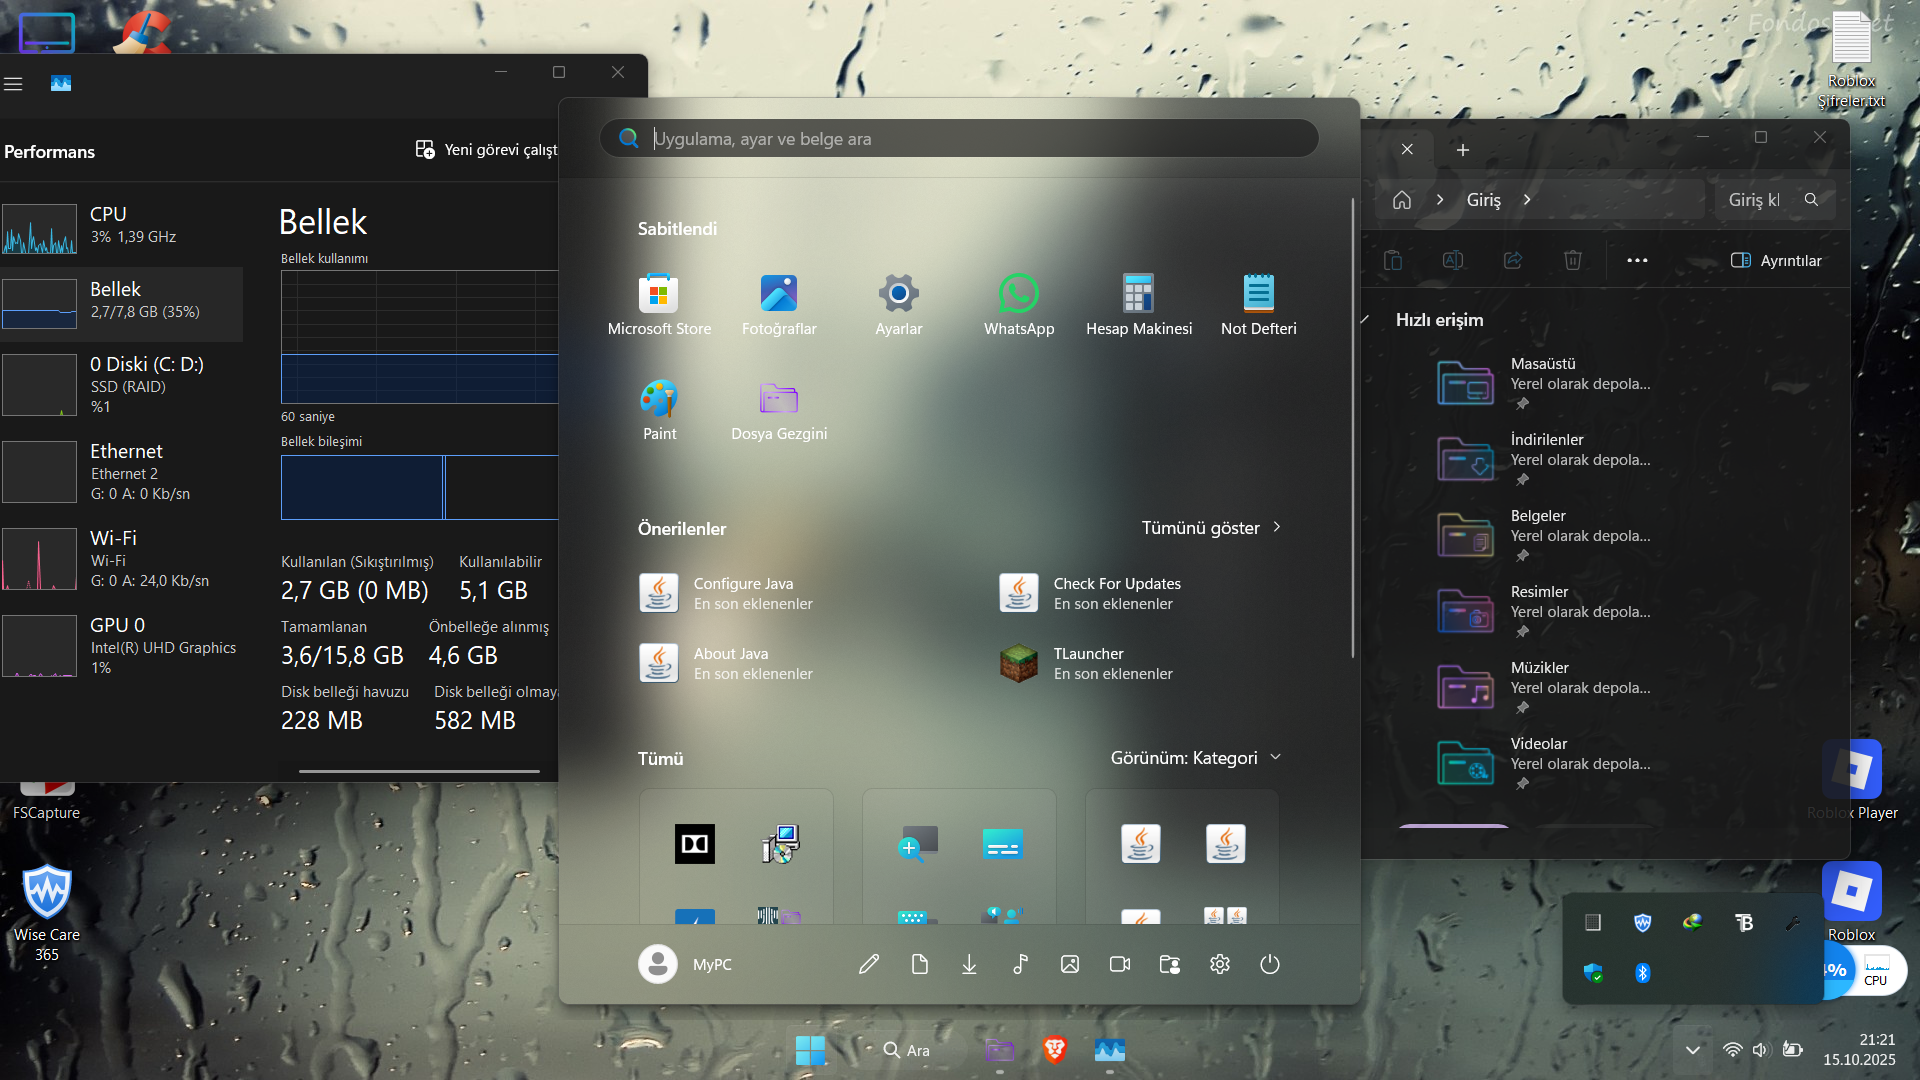
Task: Launch Paint from pinned apps
Action: 659,410
